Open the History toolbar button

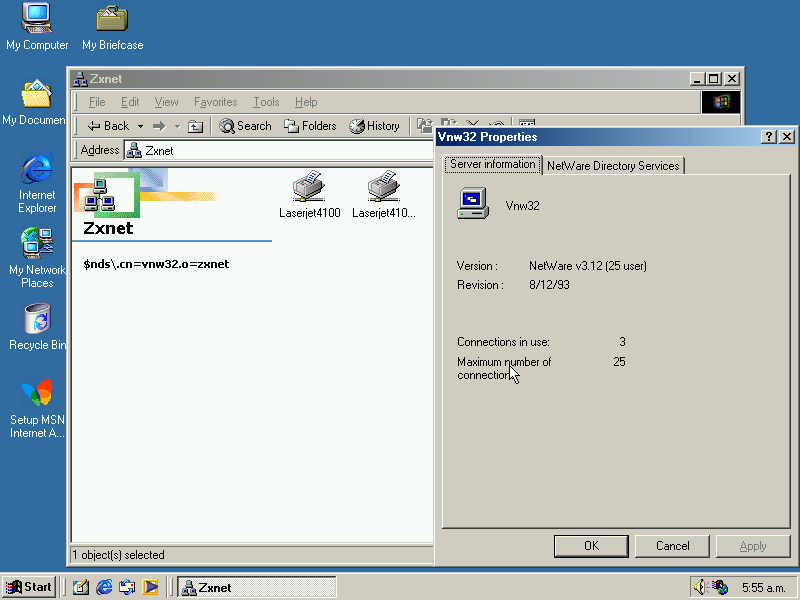(x=374, y=126)
